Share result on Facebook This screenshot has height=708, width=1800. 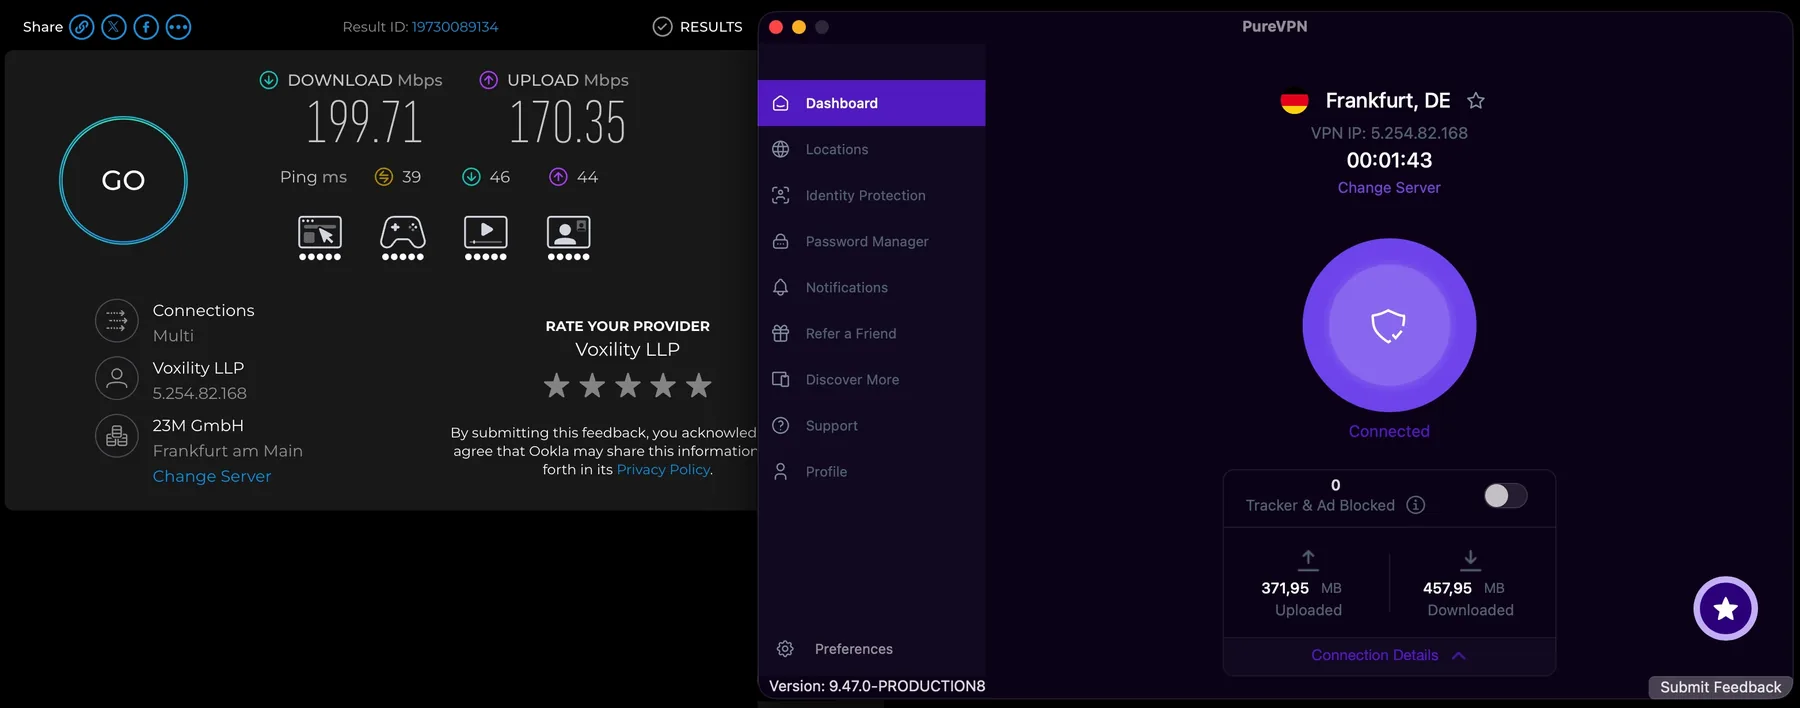tap(146, 27)
